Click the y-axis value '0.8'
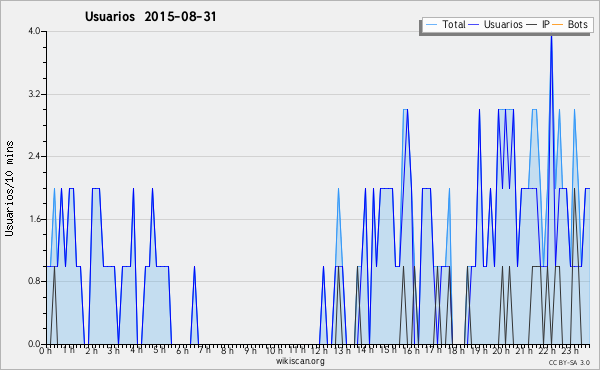 pyautogui.click(x=34, y=281)
